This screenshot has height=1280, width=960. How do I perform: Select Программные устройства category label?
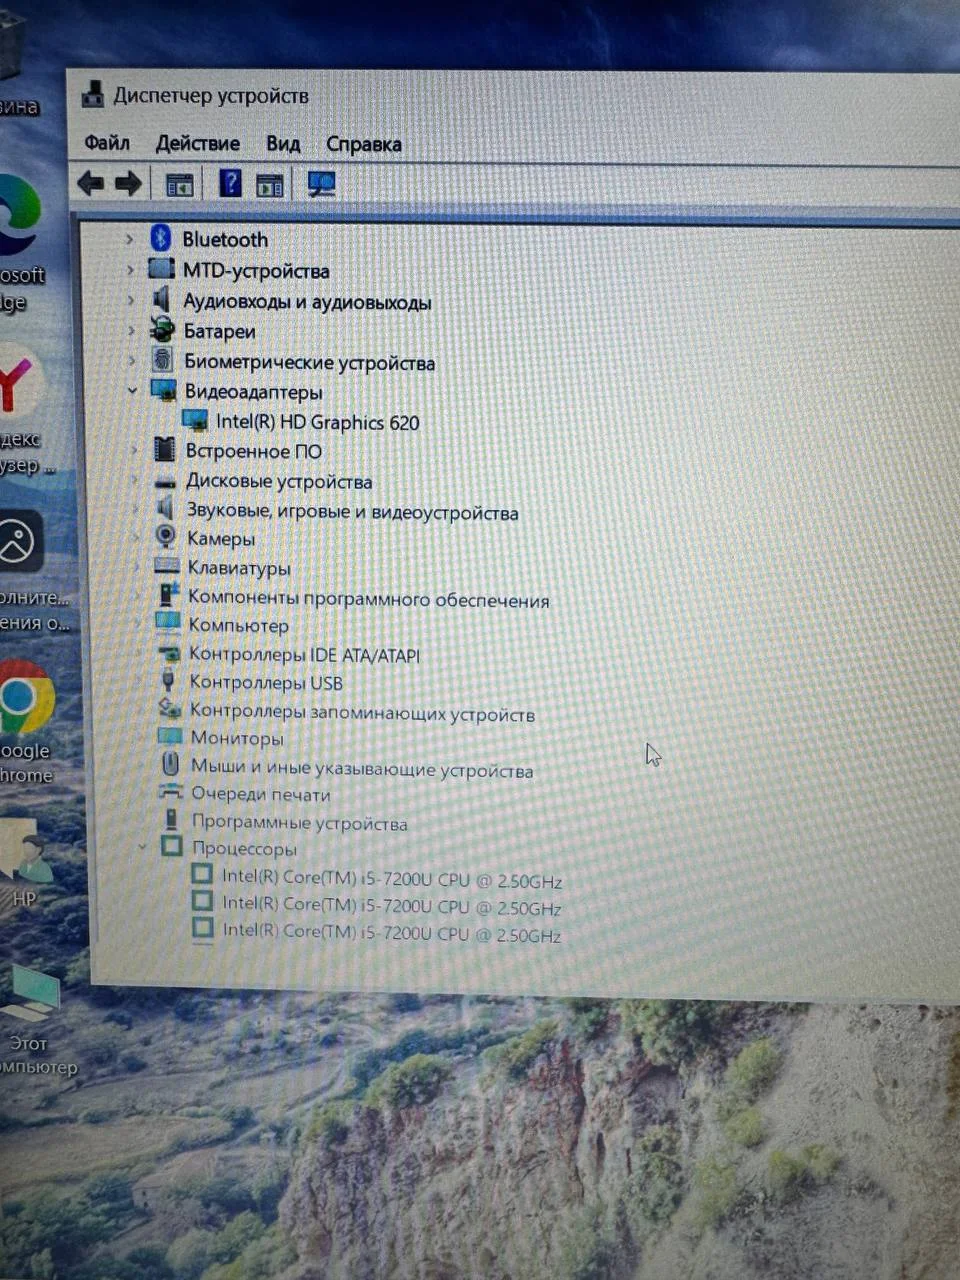coord(299,823)
